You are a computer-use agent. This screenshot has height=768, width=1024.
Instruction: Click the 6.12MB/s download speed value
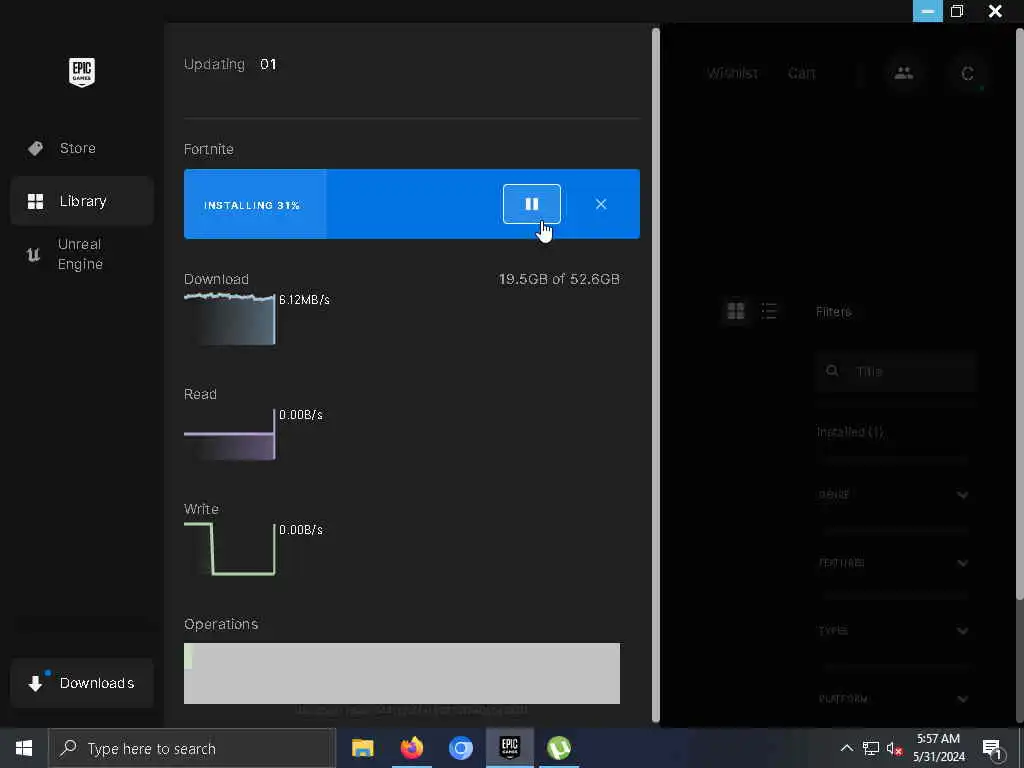point(304,300)
